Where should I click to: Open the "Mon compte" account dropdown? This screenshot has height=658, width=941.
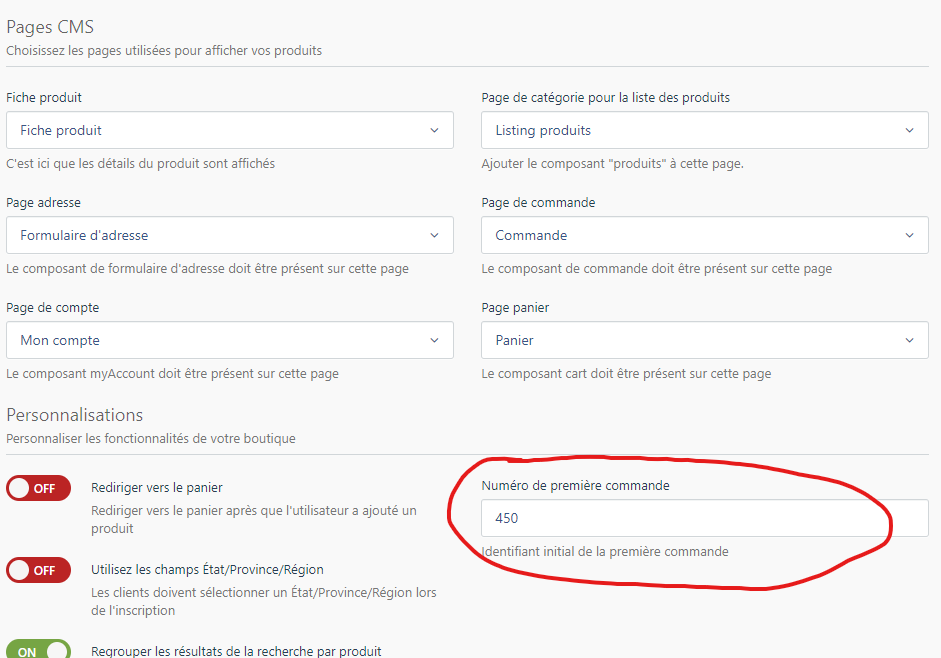pos(230,340)
